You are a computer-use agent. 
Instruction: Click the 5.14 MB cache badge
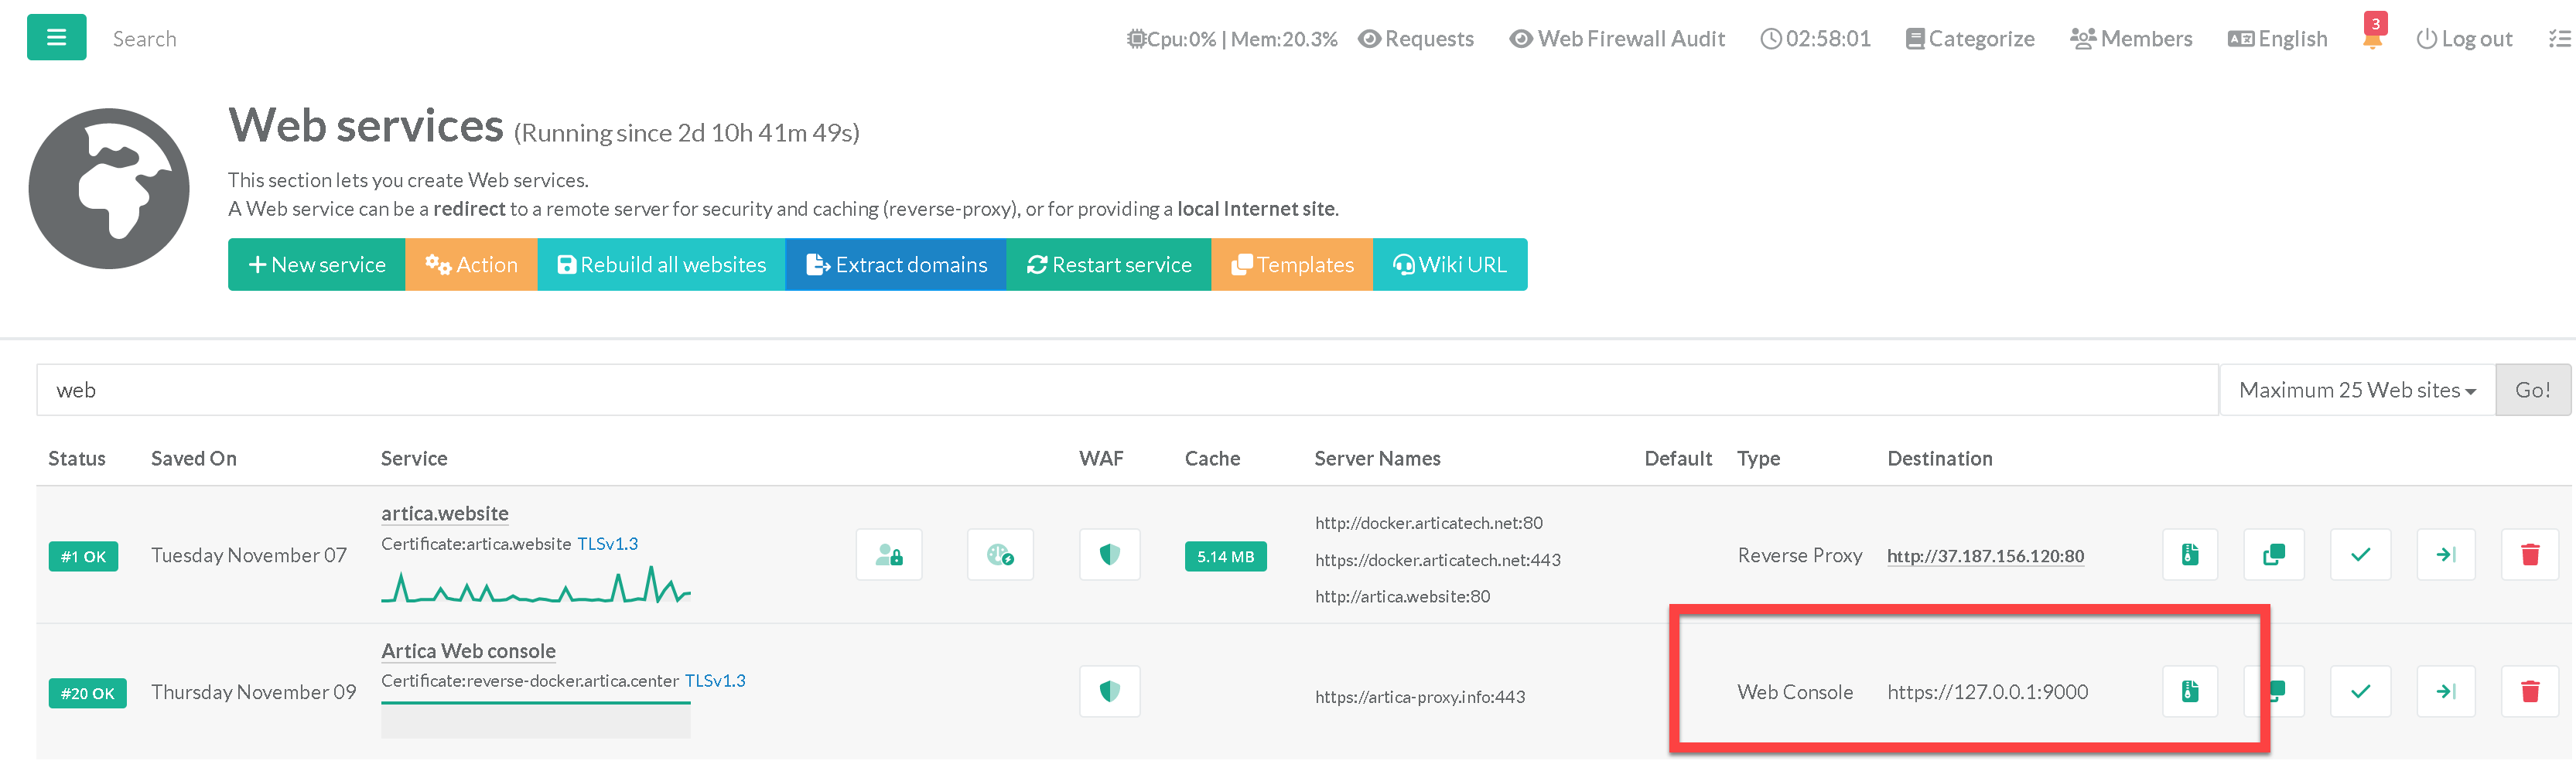point(1225,557)
